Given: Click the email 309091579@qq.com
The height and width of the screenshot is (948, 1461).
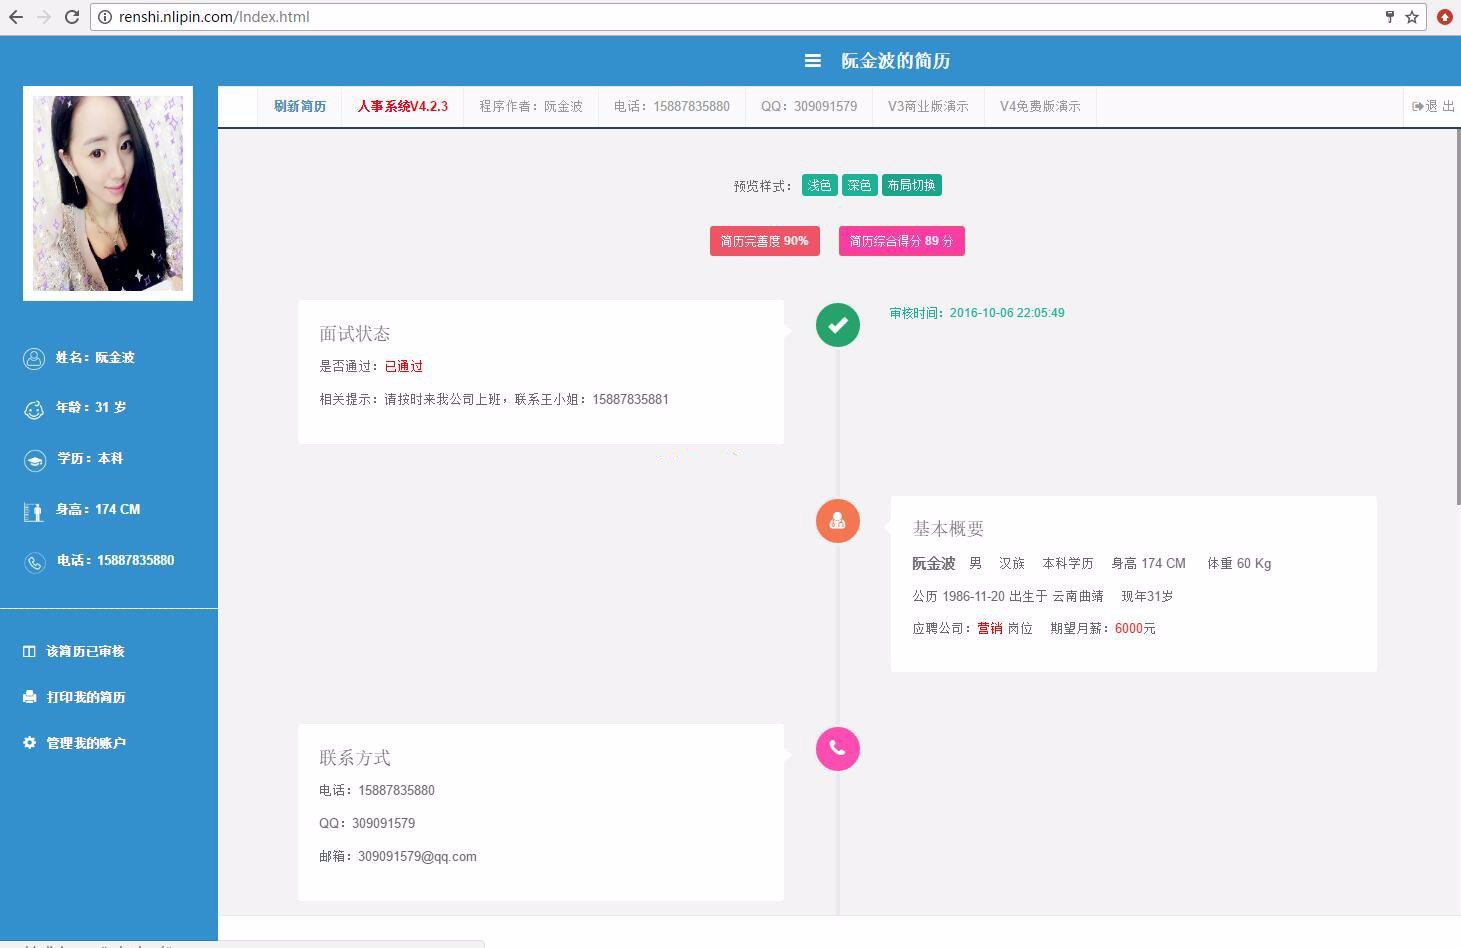Looking at the screenshot, I should click(x=417, y=857).
